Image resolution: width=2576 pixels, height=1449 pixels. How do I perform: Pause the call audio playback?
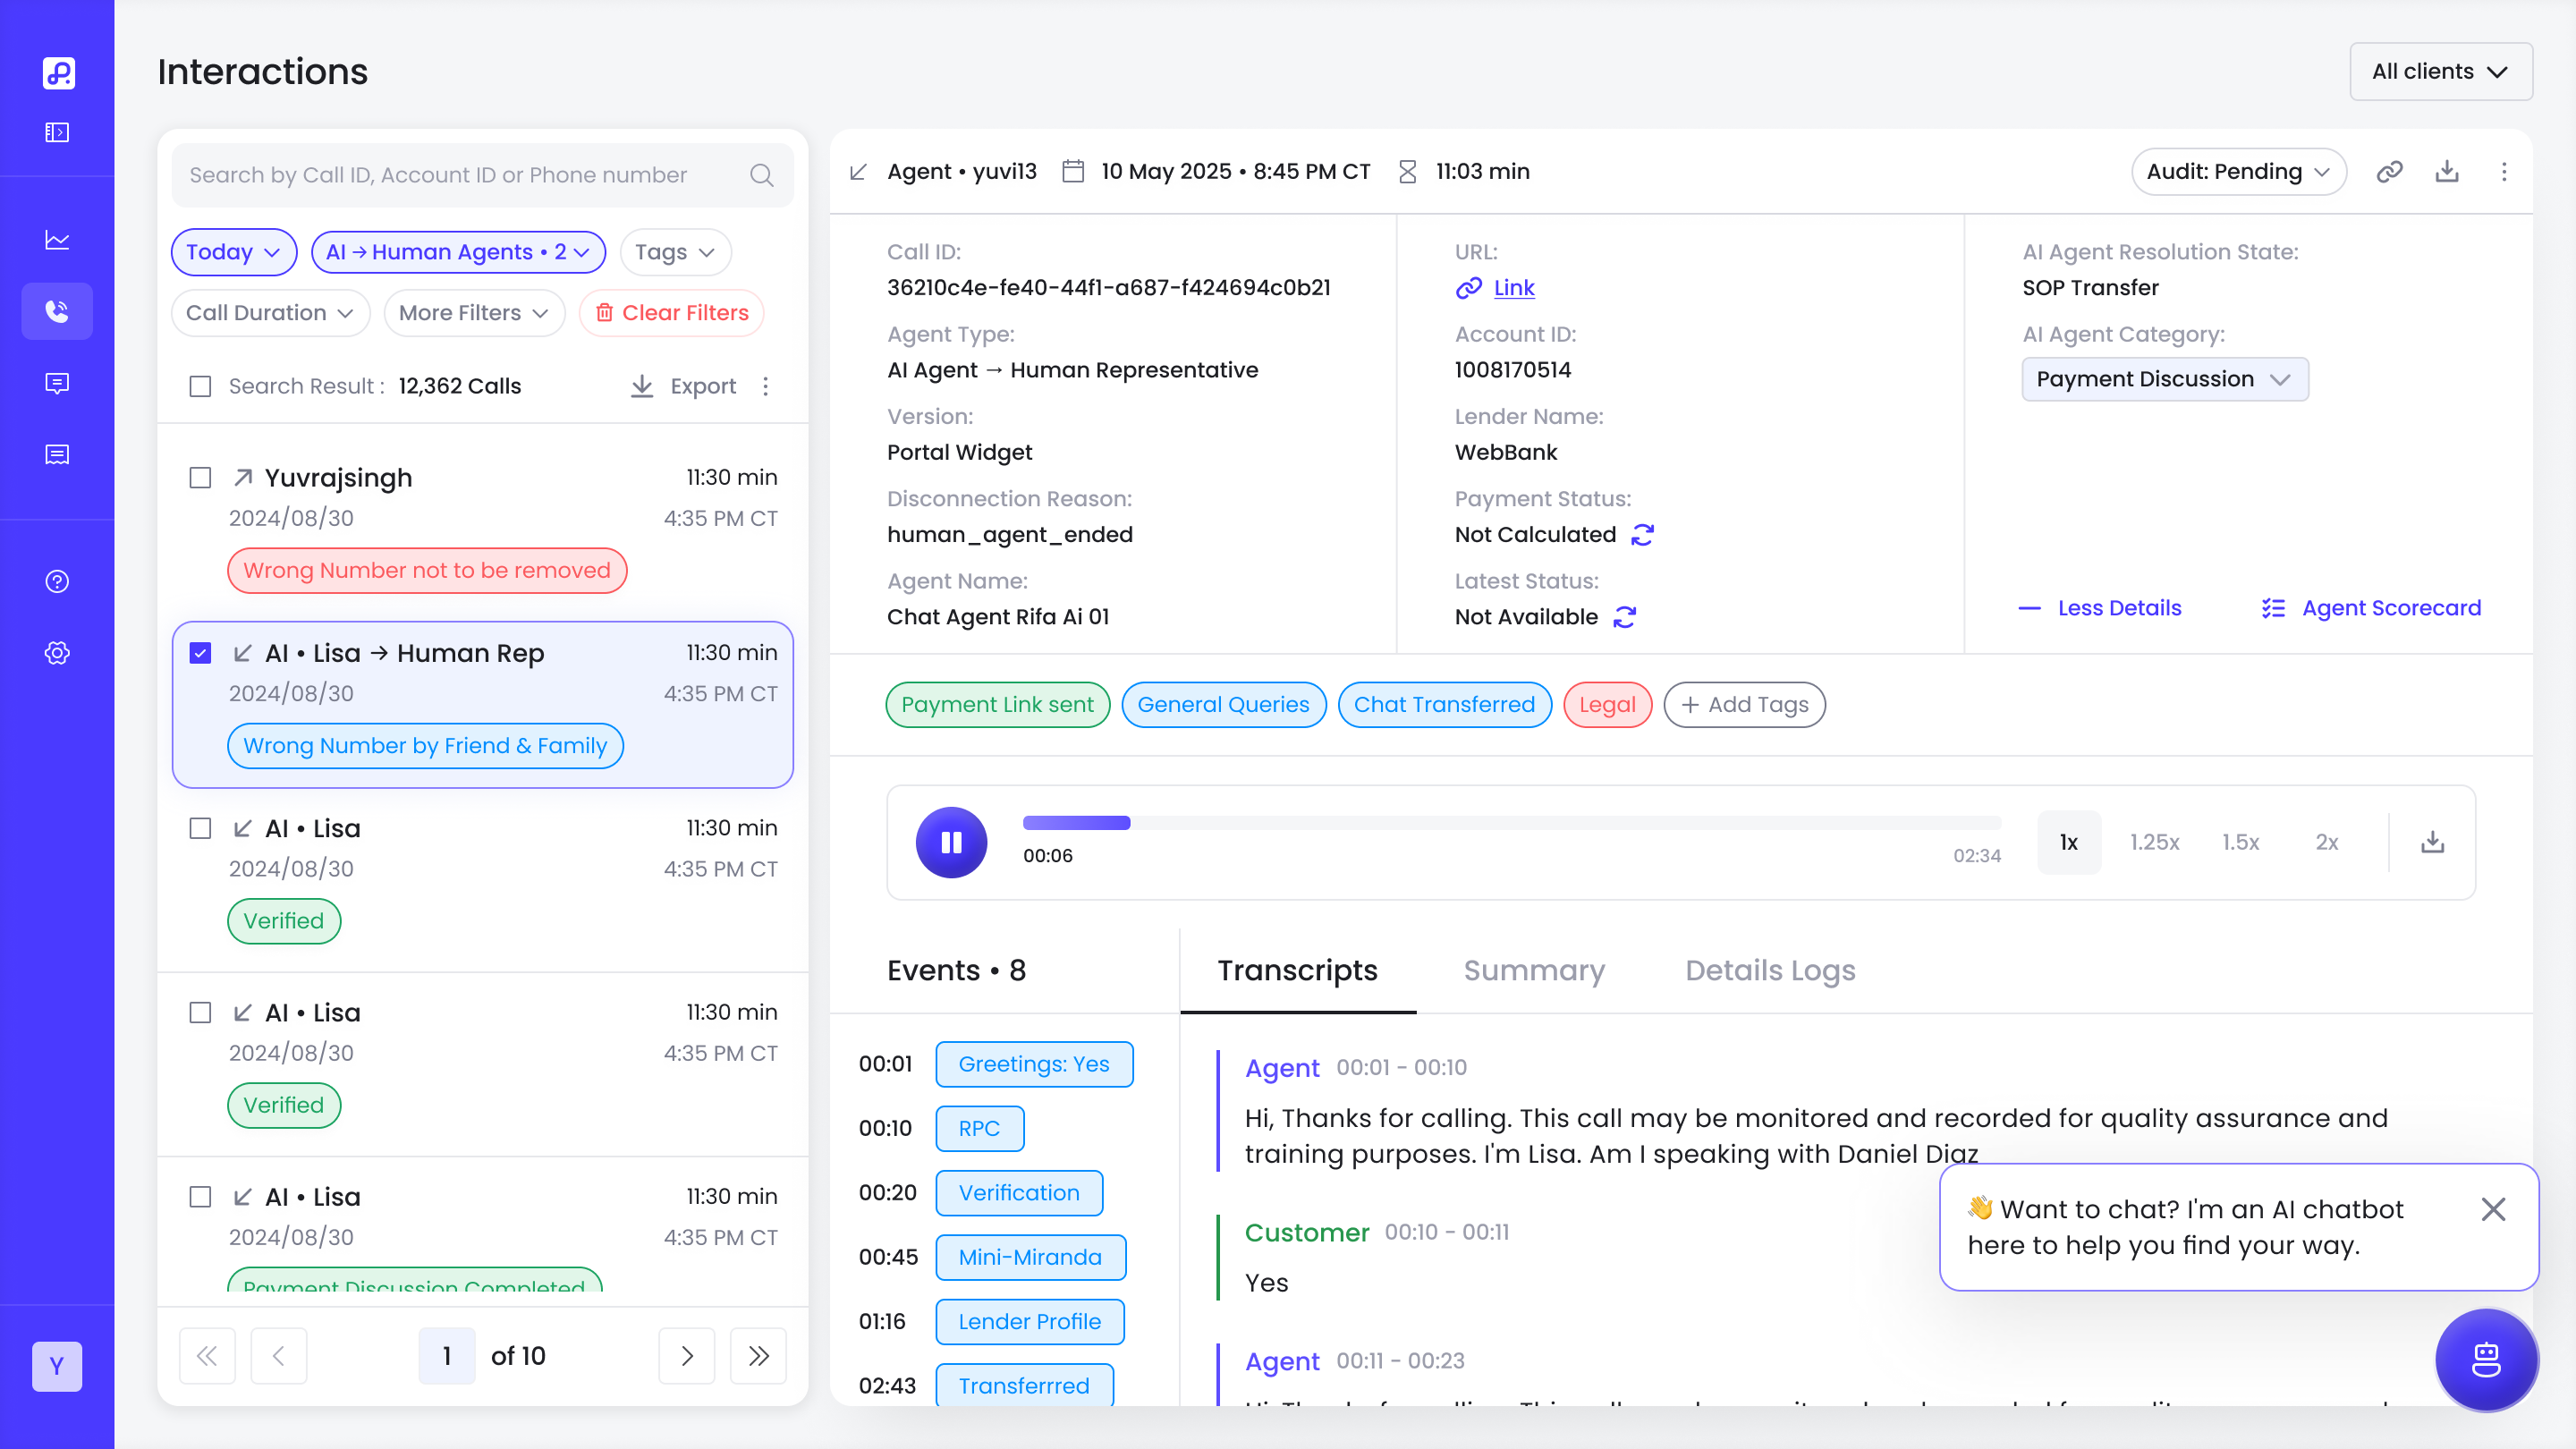coord(951,842)
